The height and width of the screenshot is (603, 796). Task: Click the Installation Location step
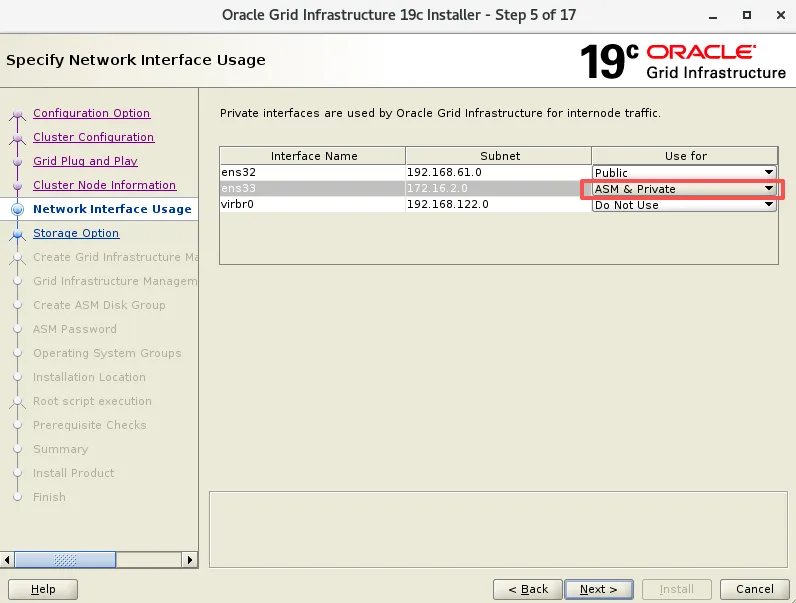[89, 377]
